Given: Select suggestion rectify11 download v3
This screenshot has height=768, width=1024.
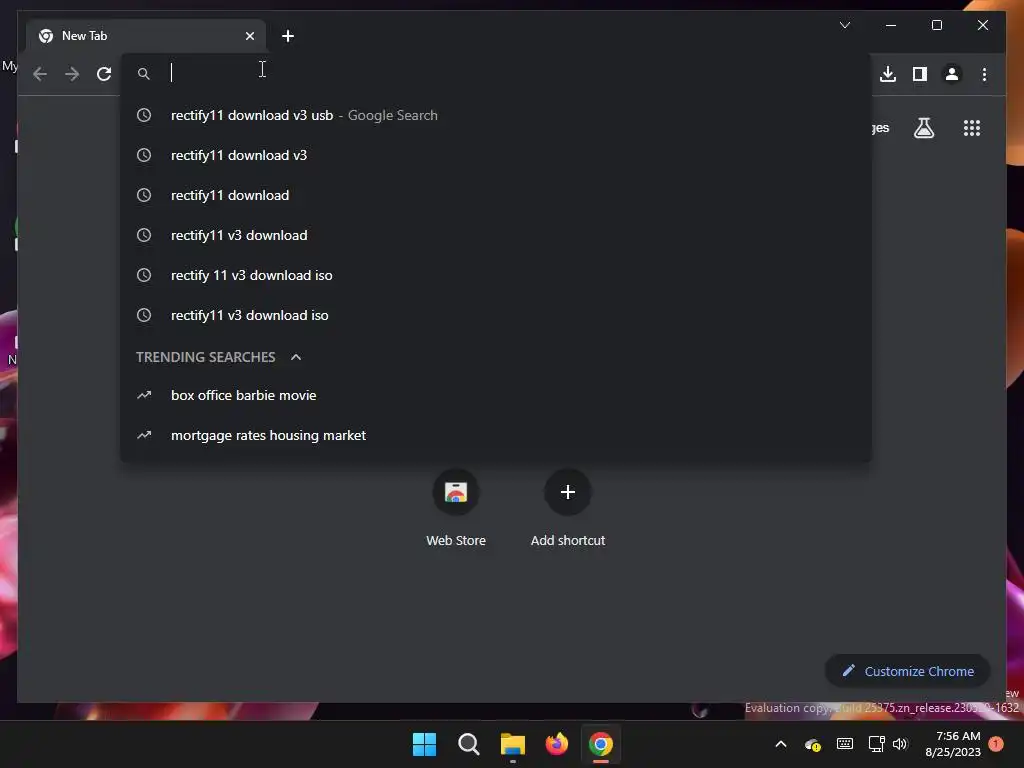Looking at the screenshot, I should 496,155.
